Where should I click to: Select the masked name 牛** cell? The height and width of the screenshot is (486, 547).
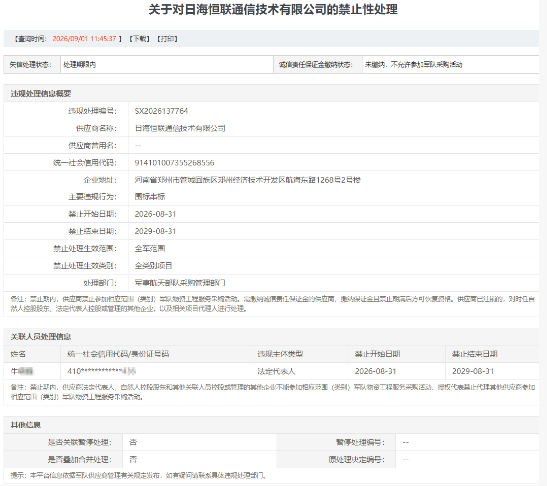22,371
